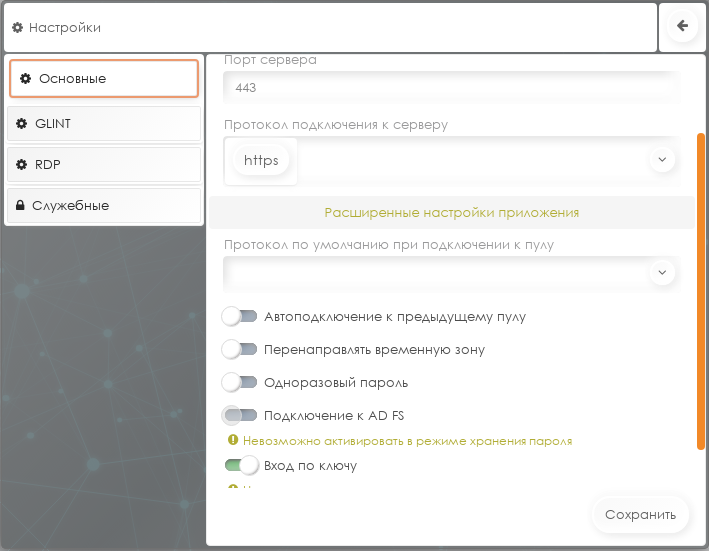Expand server connection protocol dropdown arrow

(661, 159)
